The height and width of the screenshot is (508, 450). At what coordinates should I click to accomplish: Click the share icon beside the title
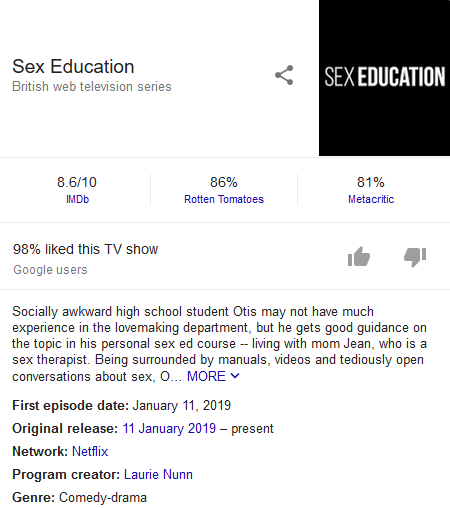[284, 75]
